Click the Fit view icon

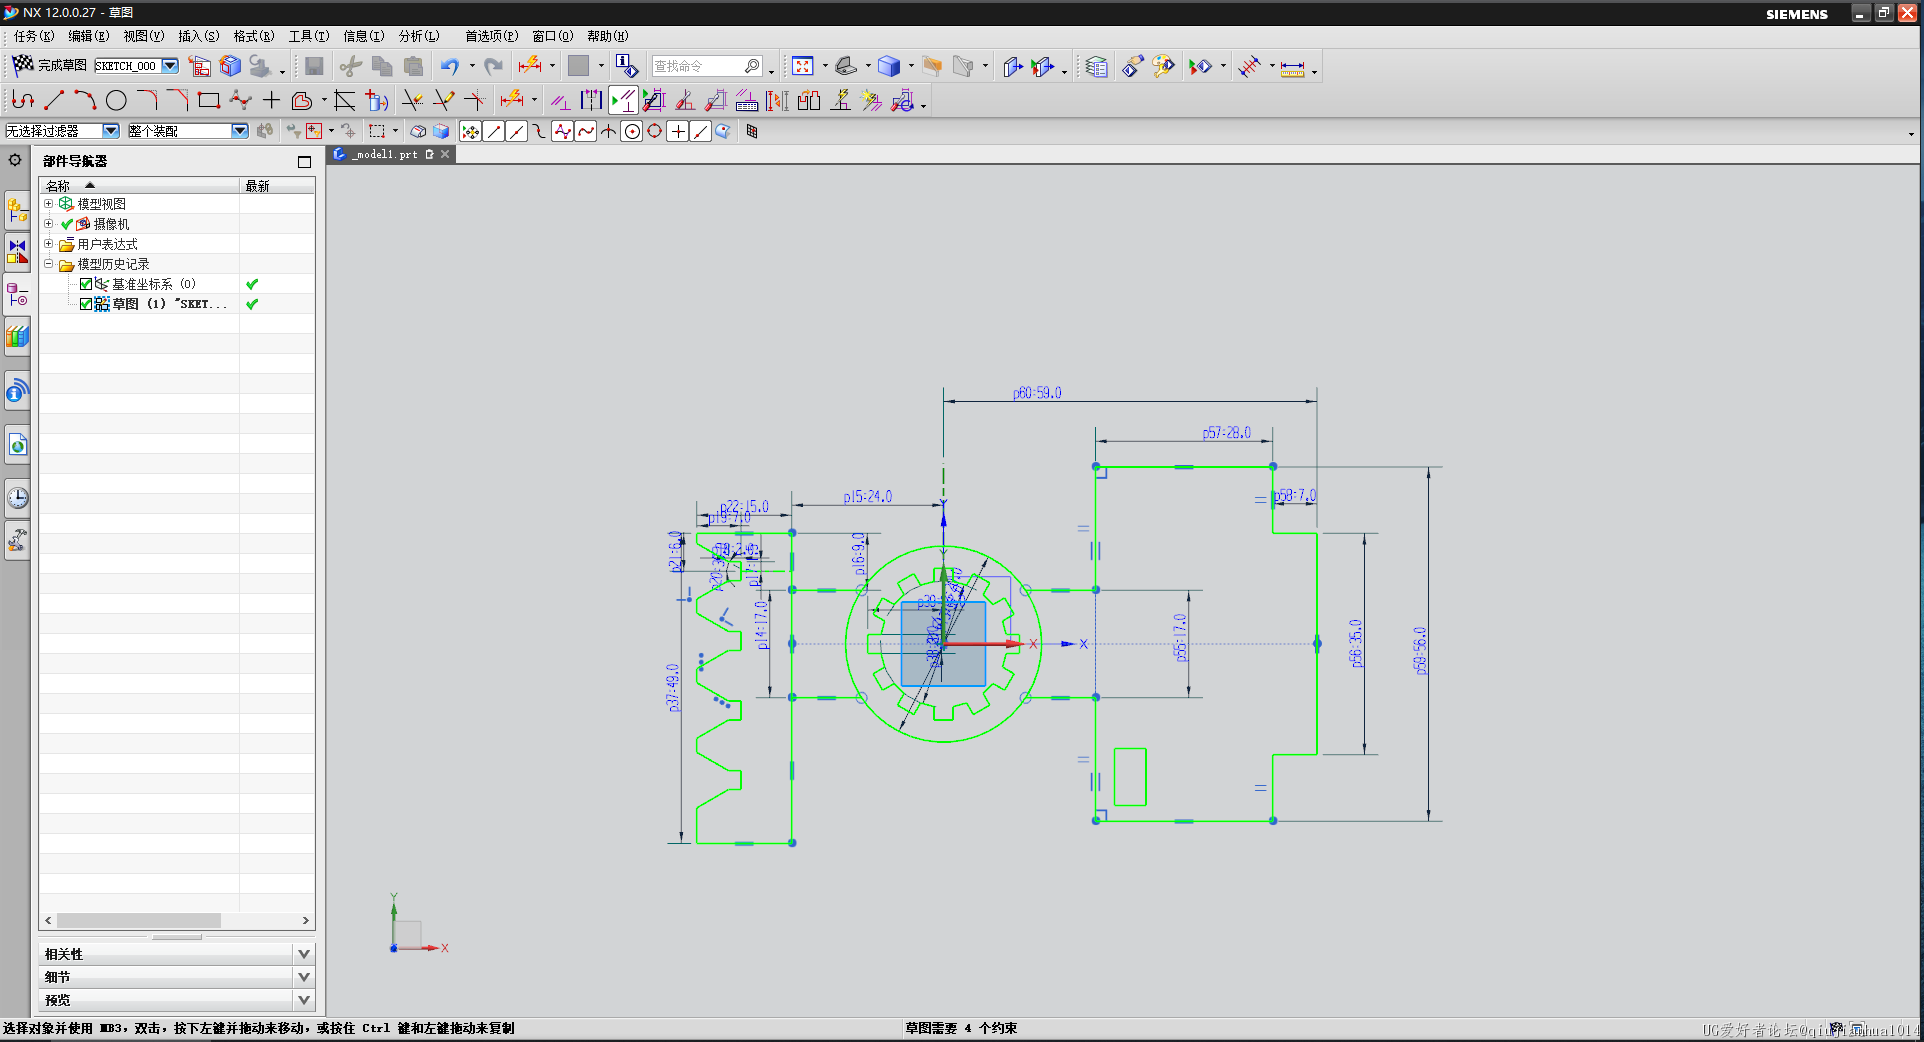click(x=802, y=66)
